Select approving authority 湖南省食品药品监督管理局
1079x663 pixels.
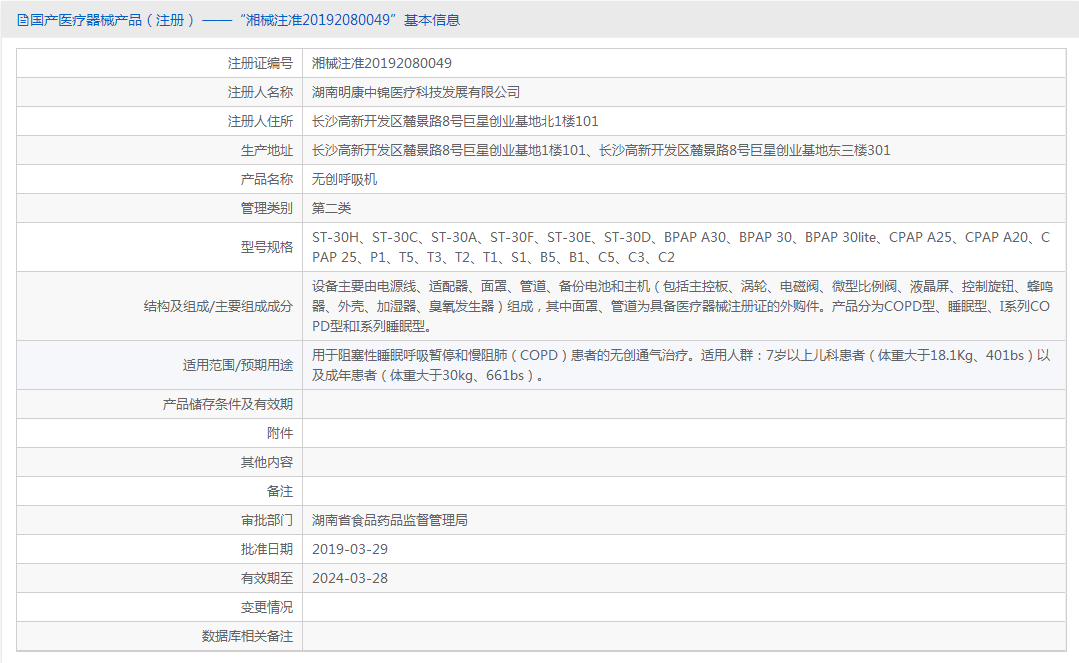390,520
